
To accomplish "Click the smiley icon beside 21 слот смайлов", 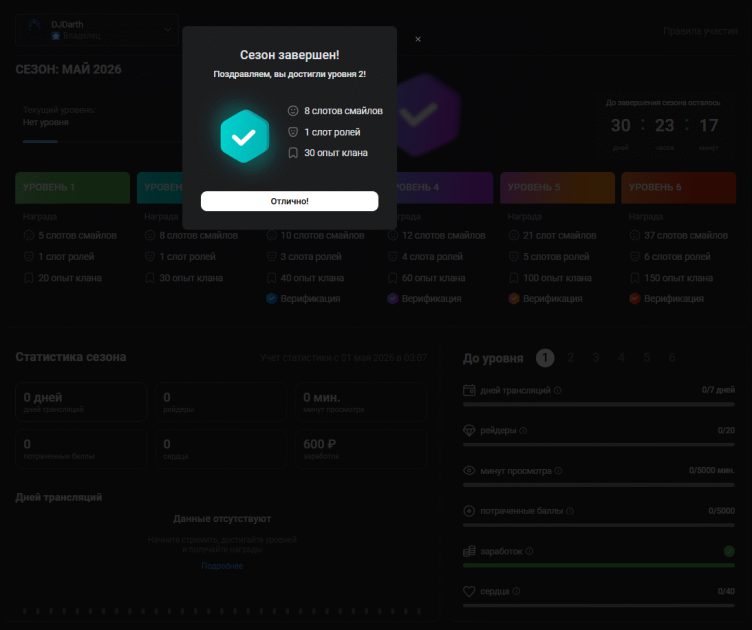I will pyautogui.click(x=514, y=235).
